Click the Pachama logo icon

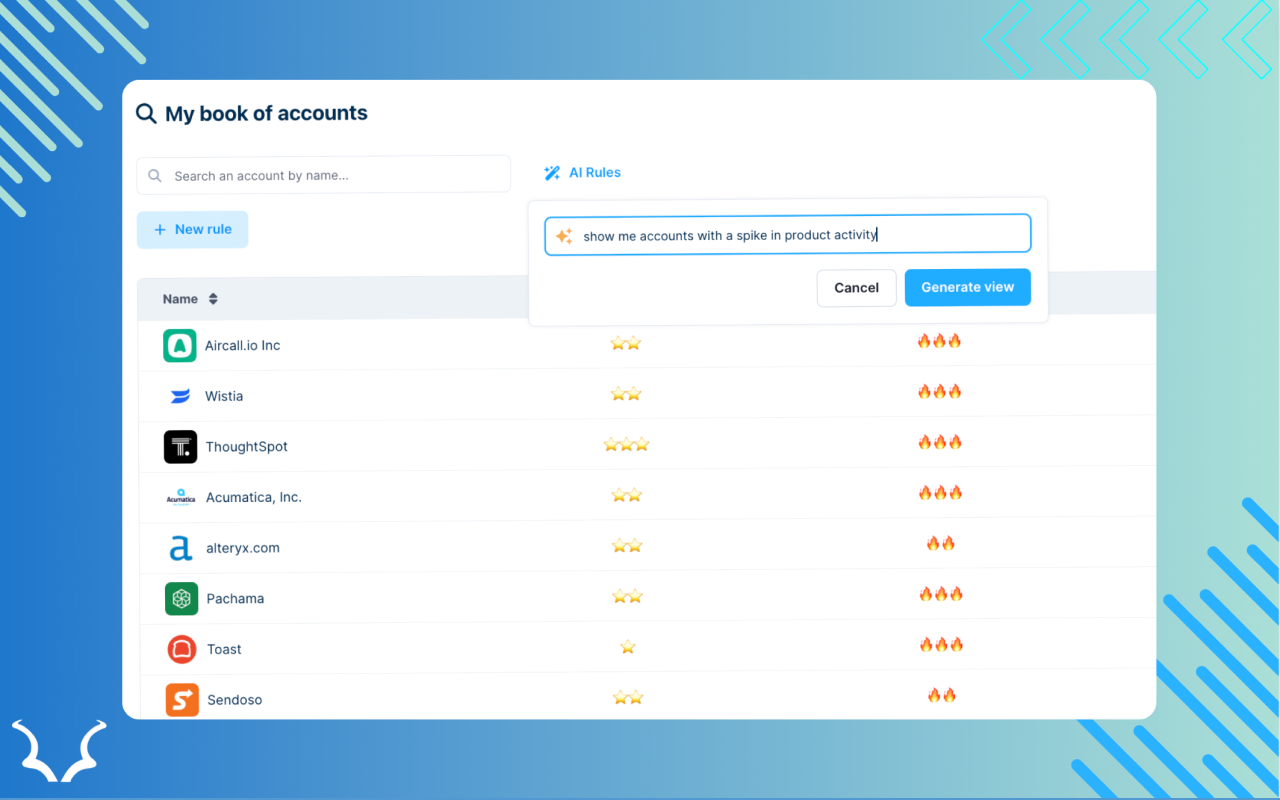[x=181, y=598]
